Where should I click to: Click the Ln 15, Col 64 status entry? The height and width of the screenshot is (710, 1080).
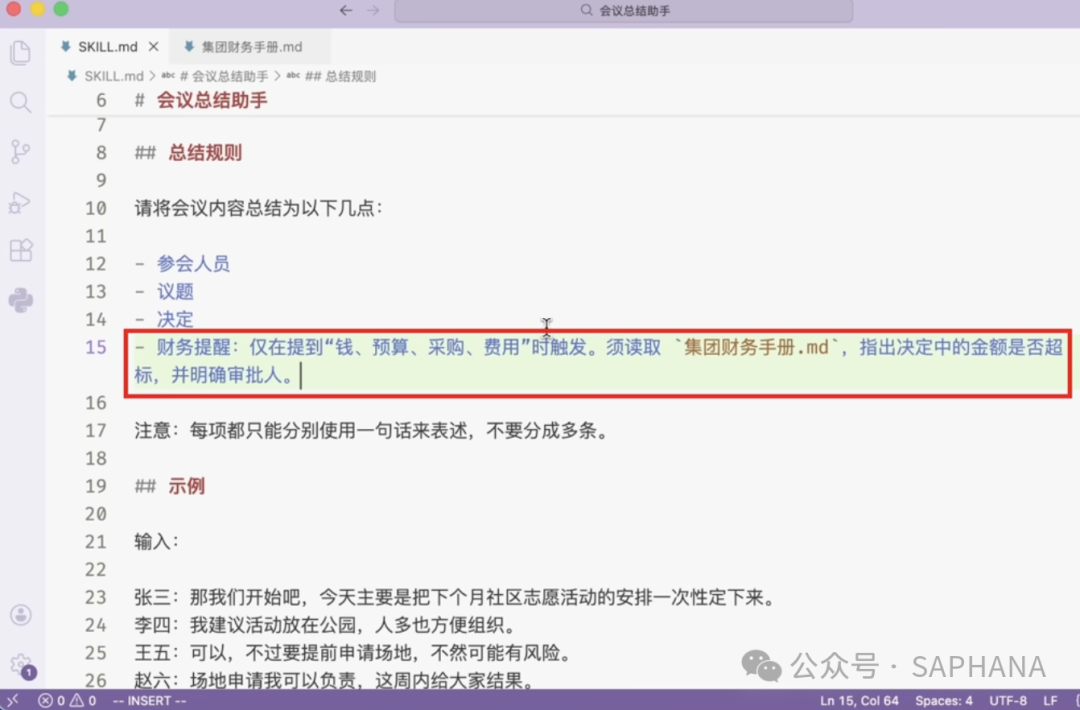pos(859,700)
